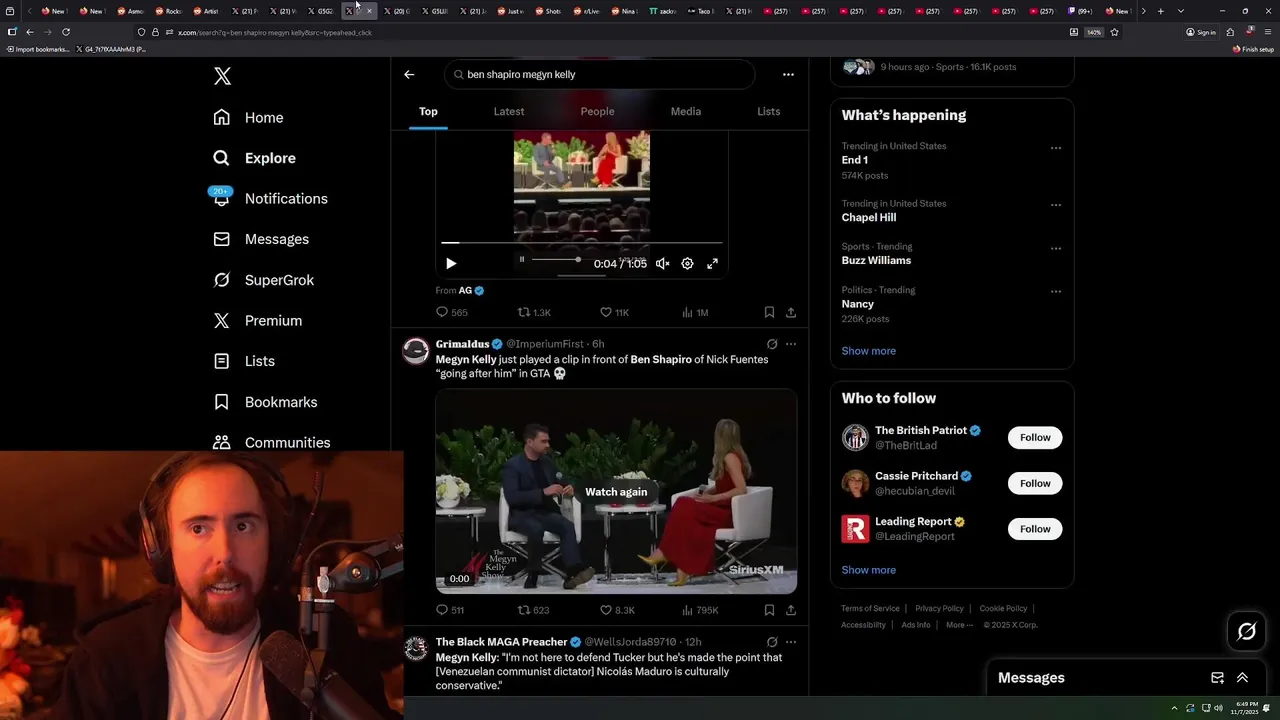Viewport: 1280px width, 720px height.
Task: Open more menu on Grimaldus post
Action: [x=791, y=344]
